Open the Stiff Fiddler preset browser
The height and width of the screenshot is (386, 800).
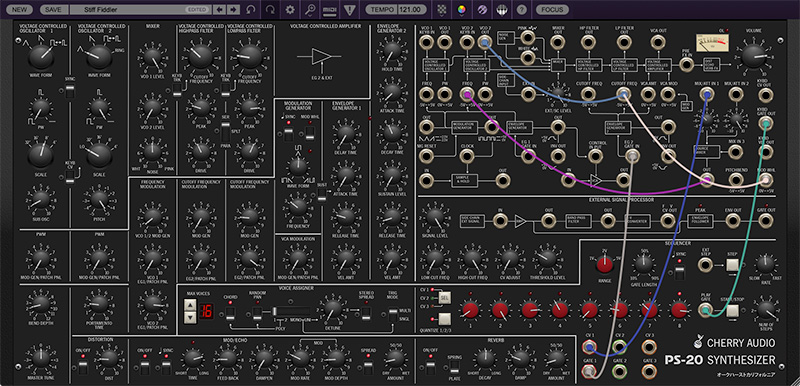139,9
